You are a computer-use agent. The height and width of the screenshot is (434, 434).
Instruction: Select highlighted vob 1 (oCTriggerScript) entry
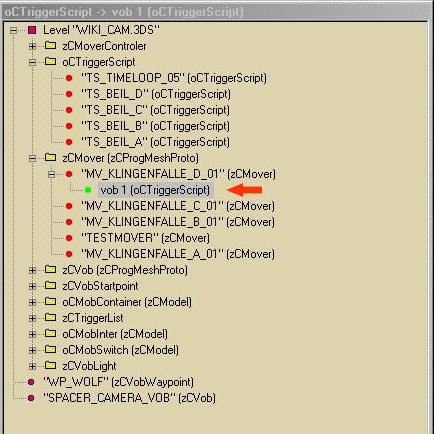click(x=155, y=190)
